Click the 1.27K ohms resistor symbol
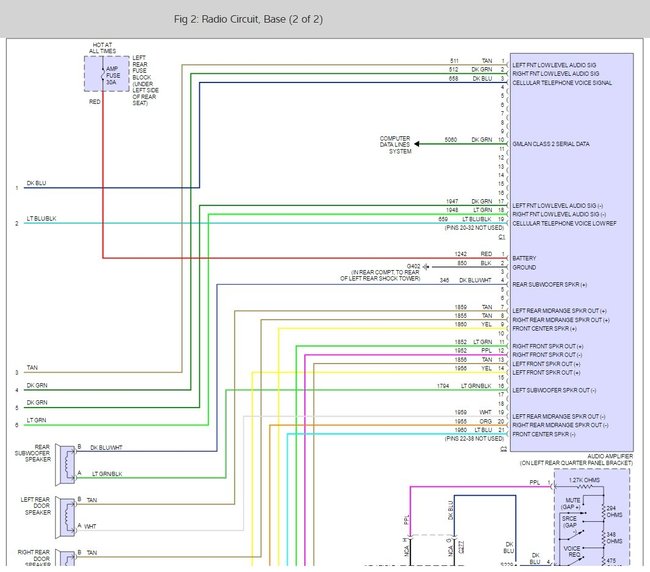 (584, 487)
